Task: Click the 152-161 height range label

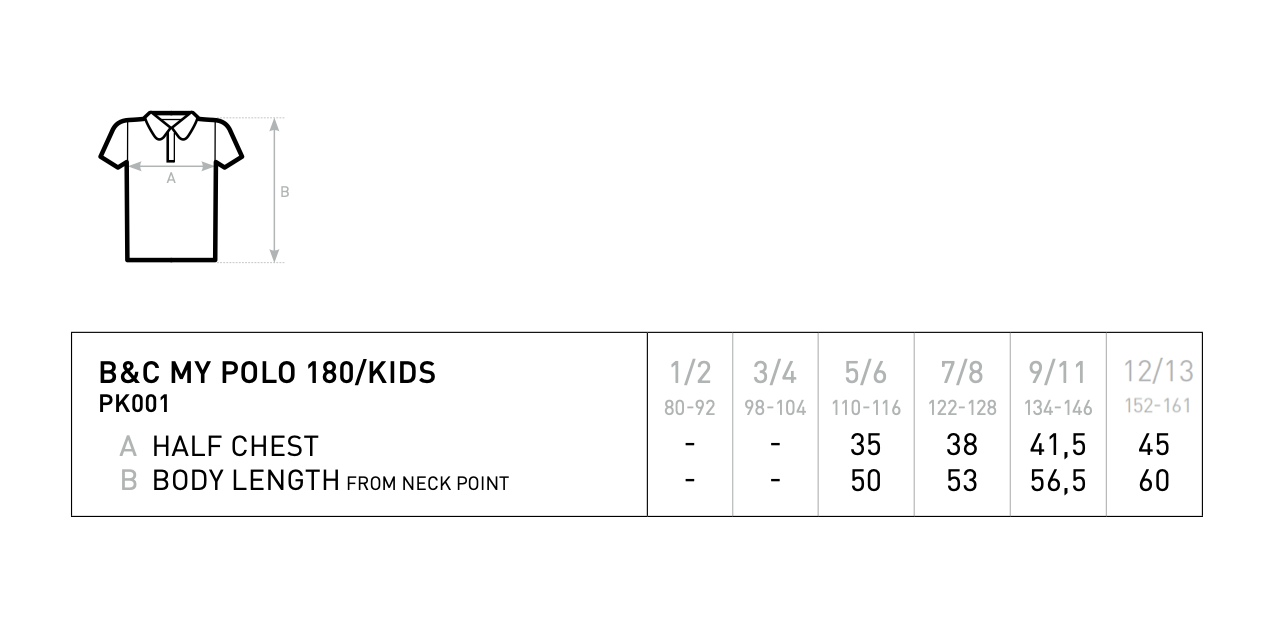Action: tap(1156, 407)
